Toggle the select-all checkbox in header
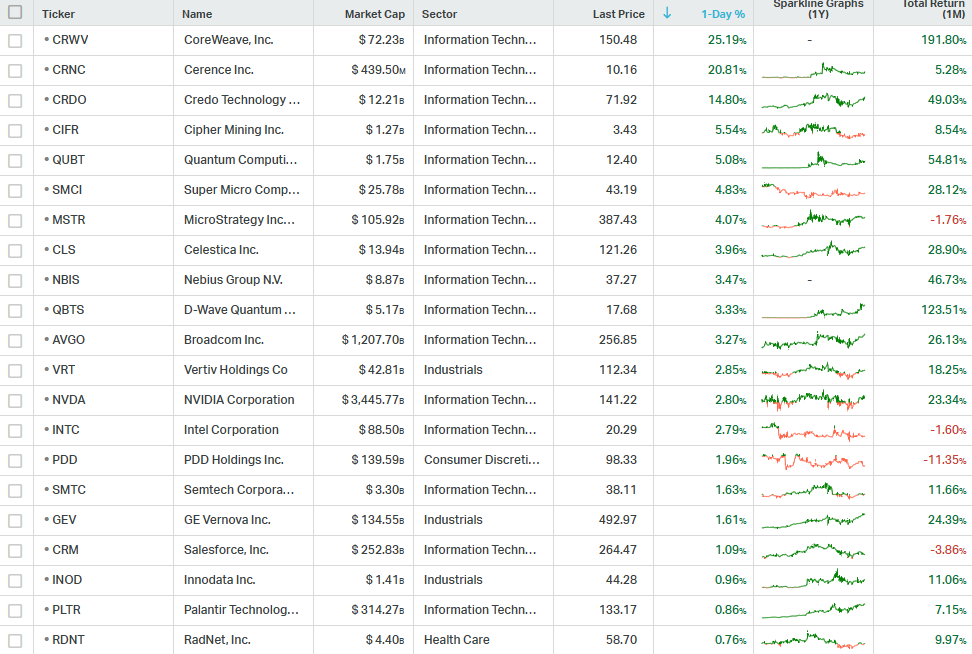Screen dimensions: 972x654 pos(15,12)
